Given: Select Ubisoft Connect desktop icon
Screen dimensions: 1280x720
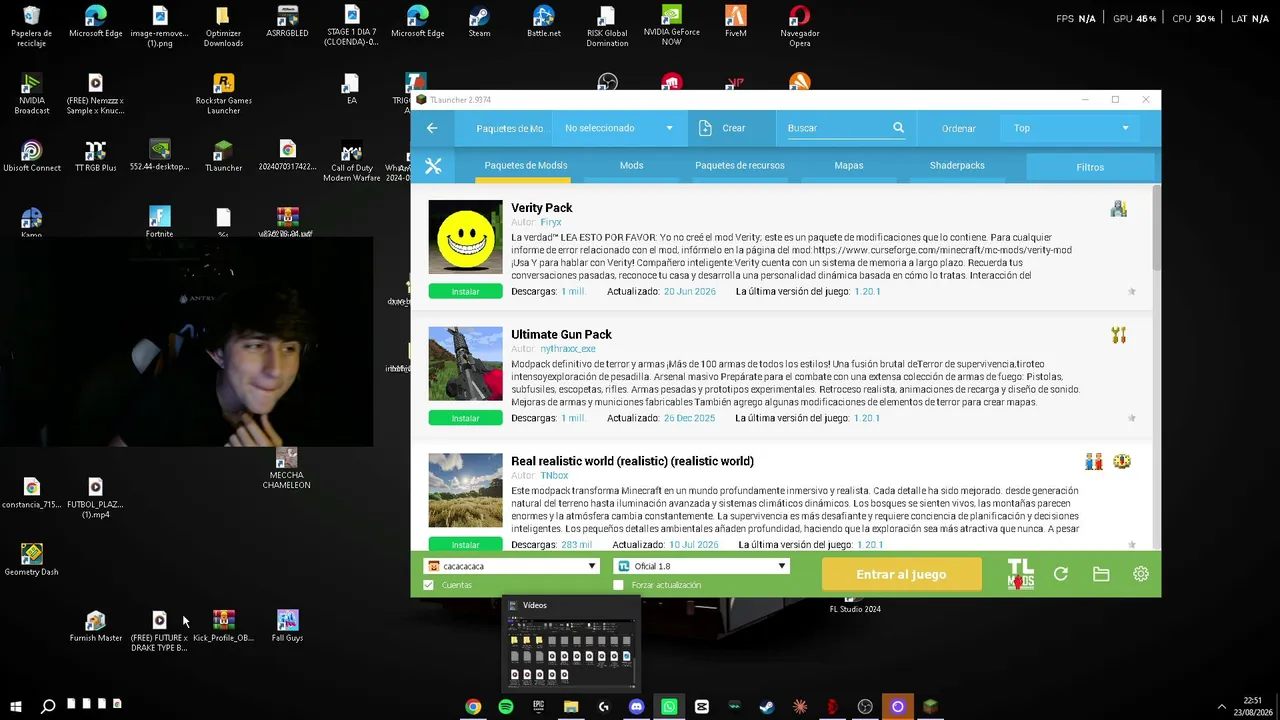Looking at the screenshot, I should [x=31, y=156].
